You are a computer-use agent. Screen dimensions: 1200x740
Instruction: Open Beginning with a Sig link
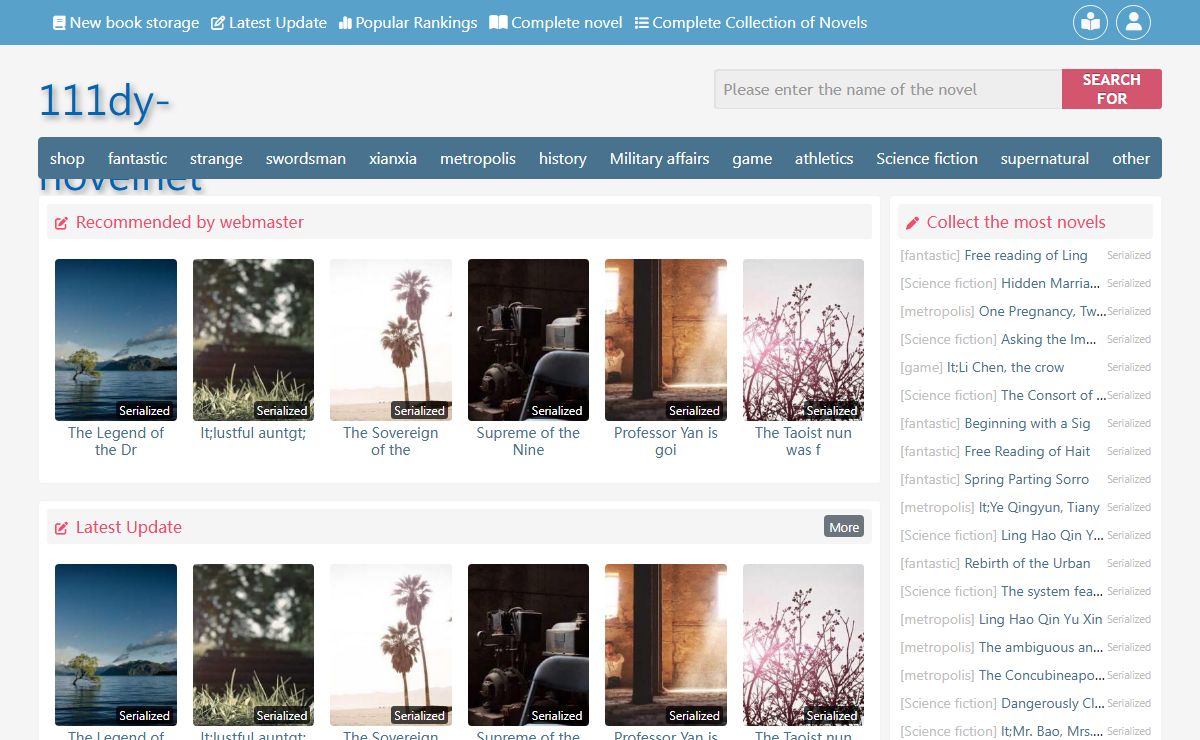coord(1027,423)
